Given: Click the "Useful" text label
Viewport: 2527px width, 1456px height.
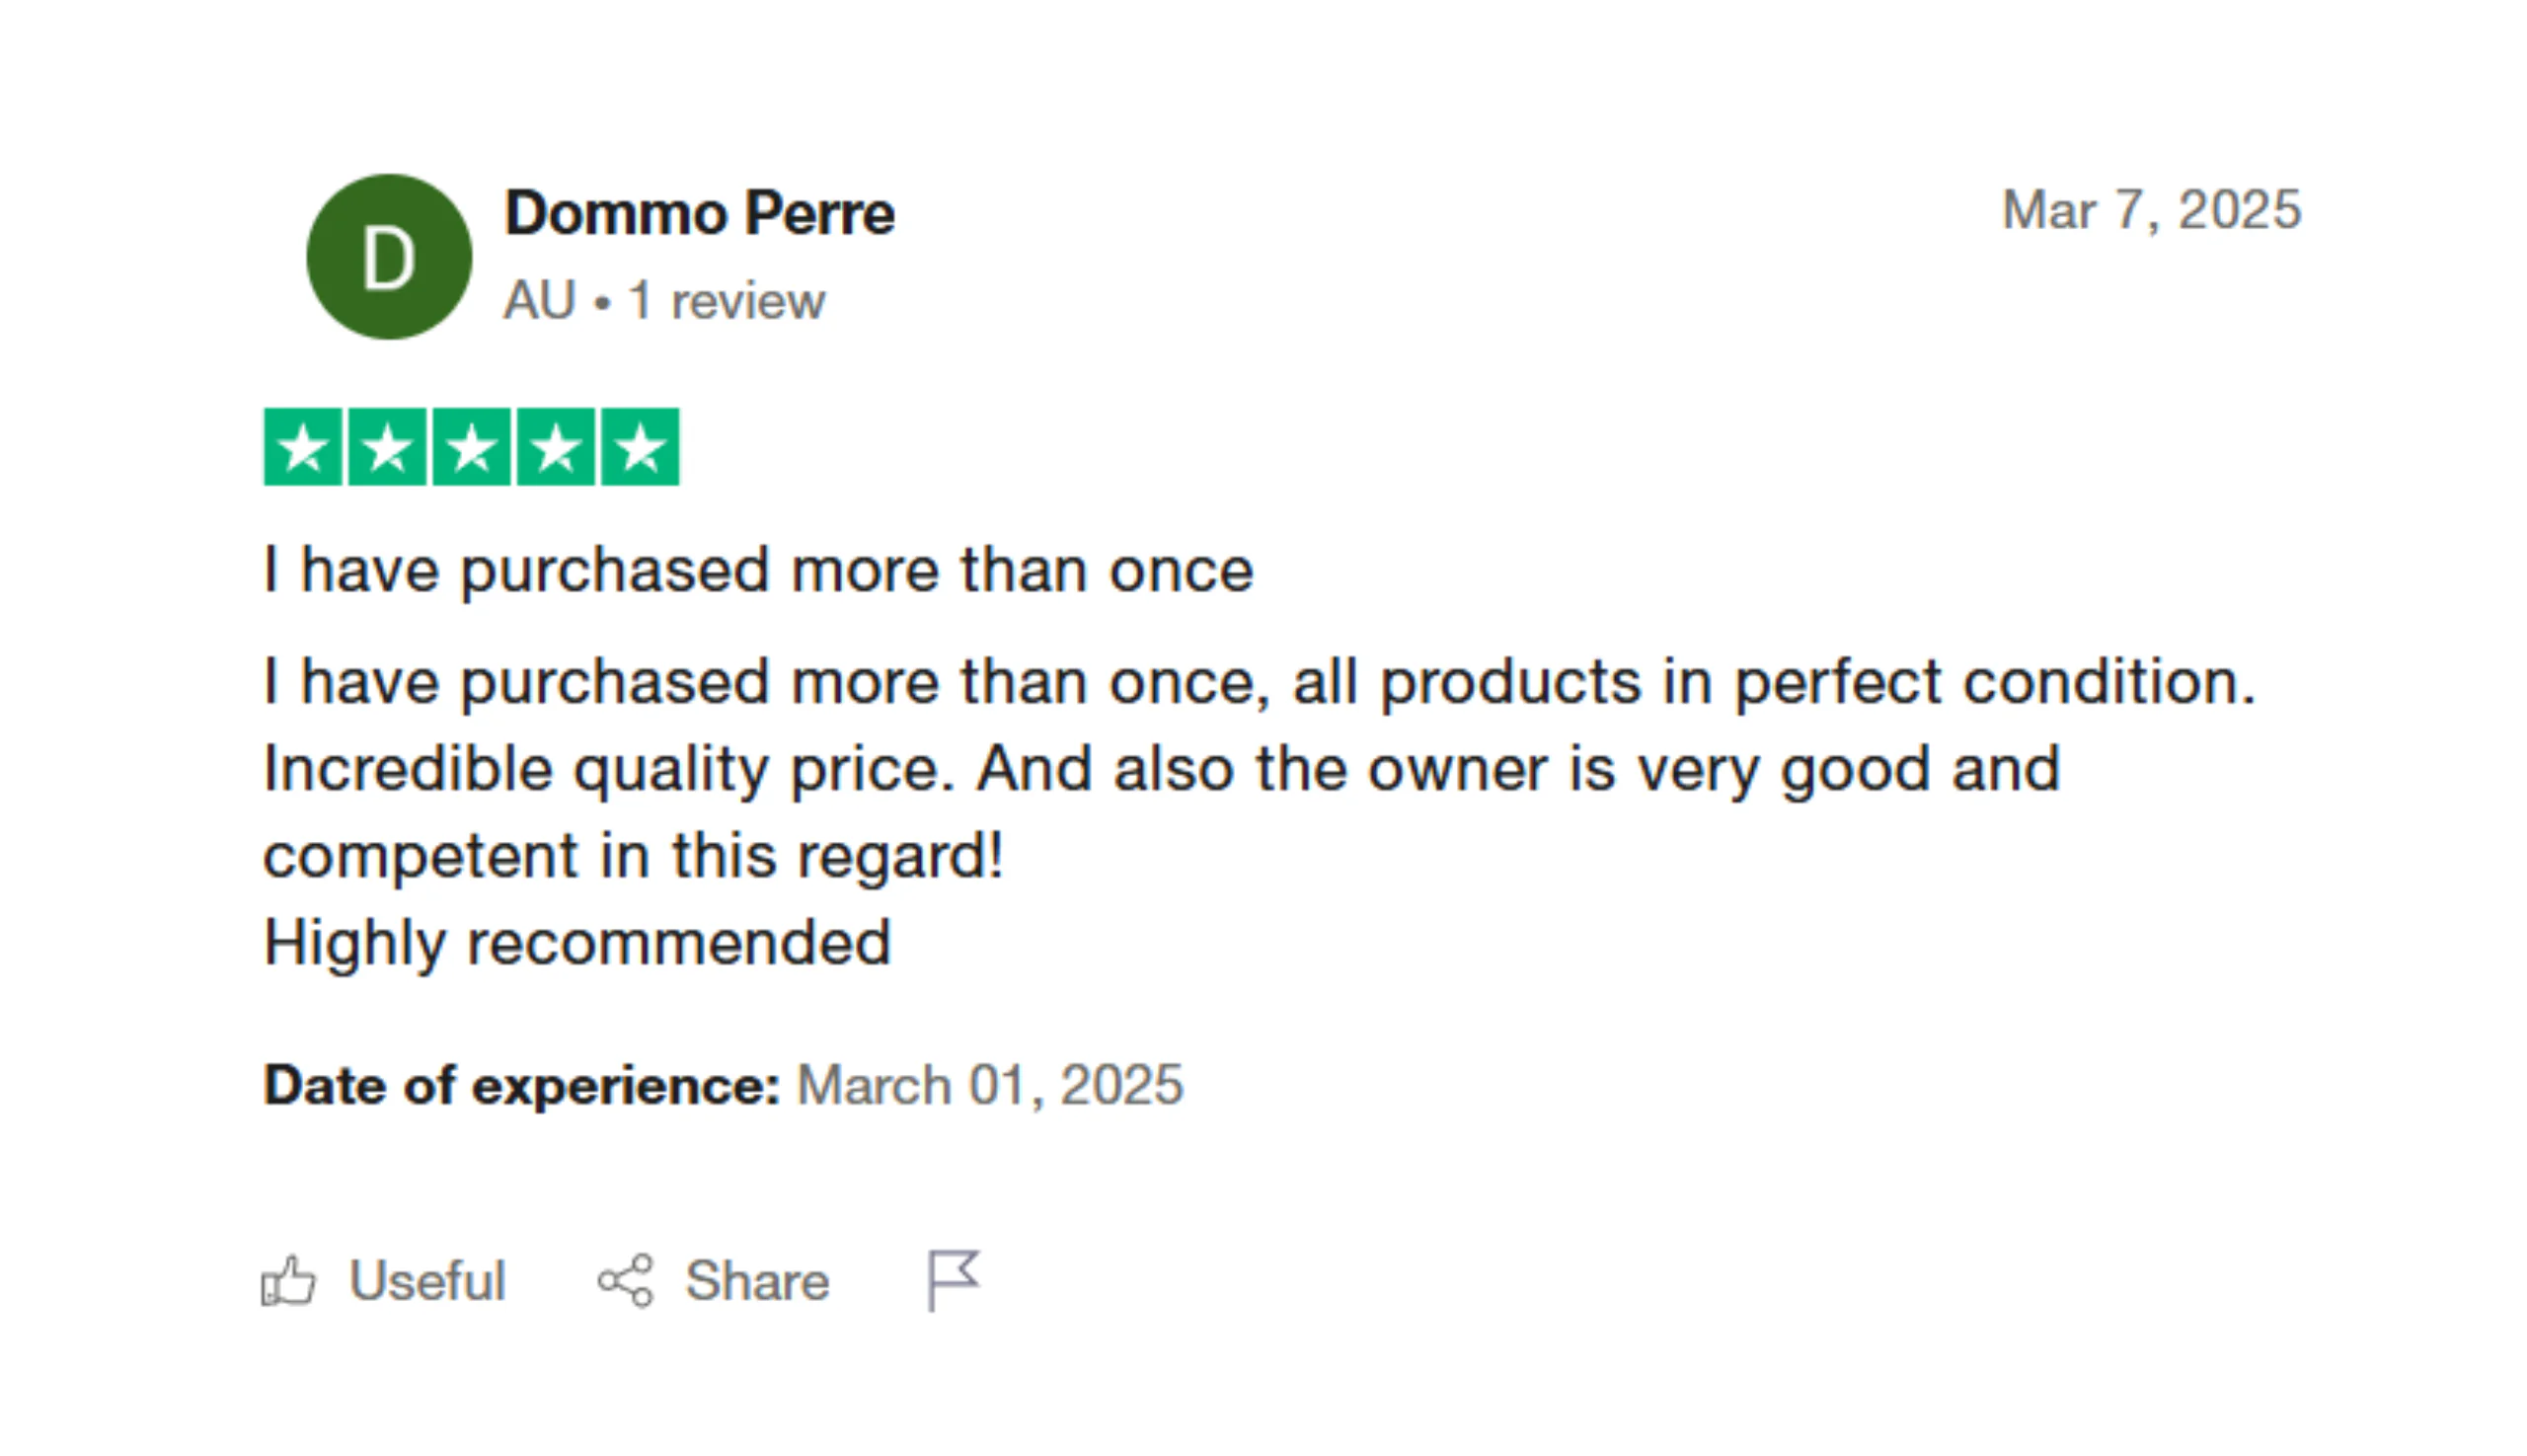Looking at the screenshot, I should (x=427, y=1281).
